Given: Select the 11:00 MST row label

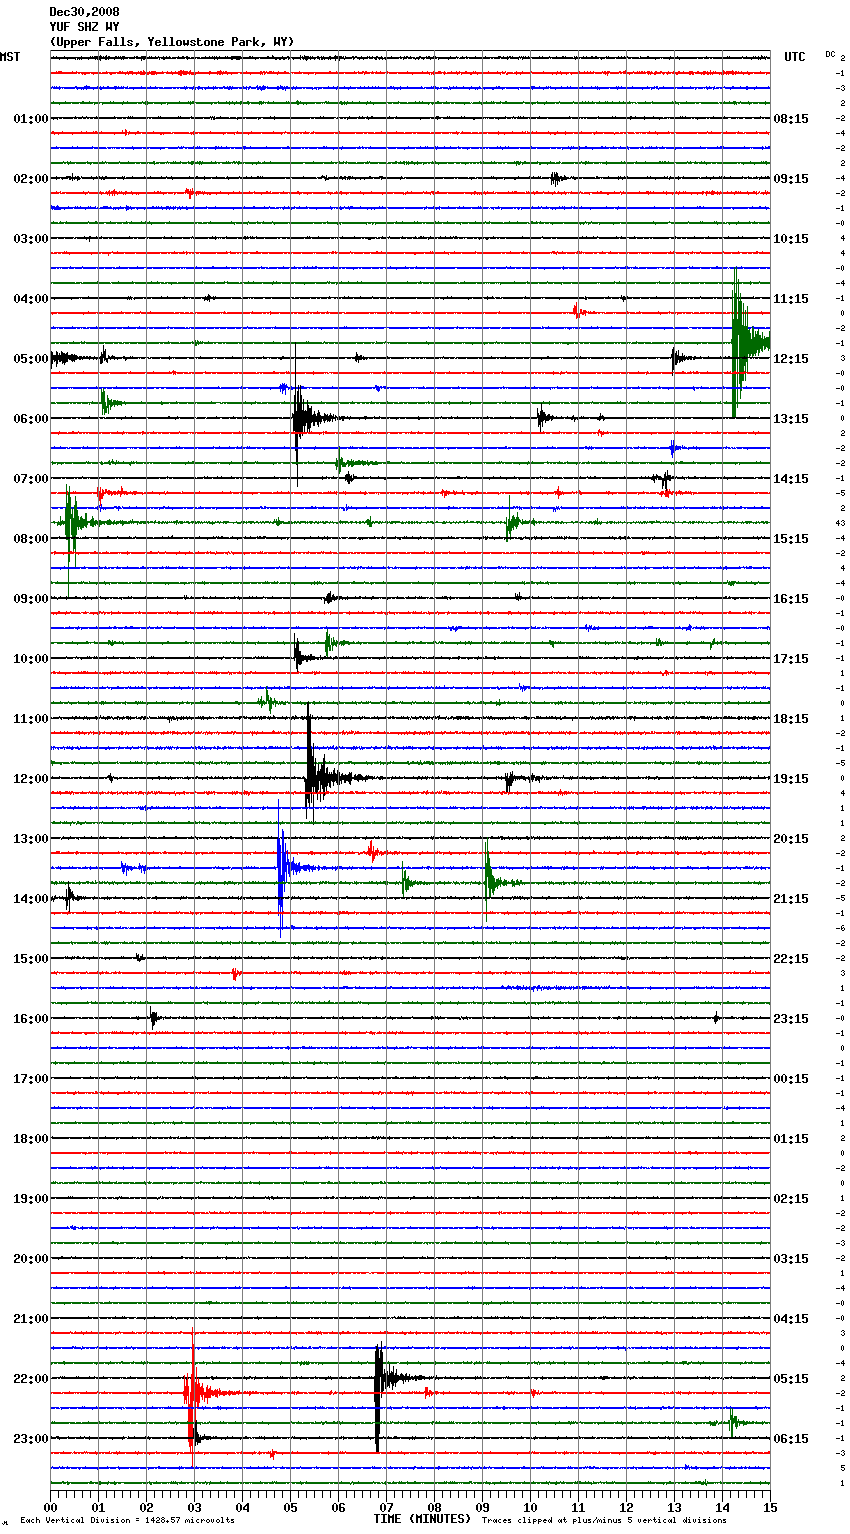Looking at the screenshot, I should point(30,719).
